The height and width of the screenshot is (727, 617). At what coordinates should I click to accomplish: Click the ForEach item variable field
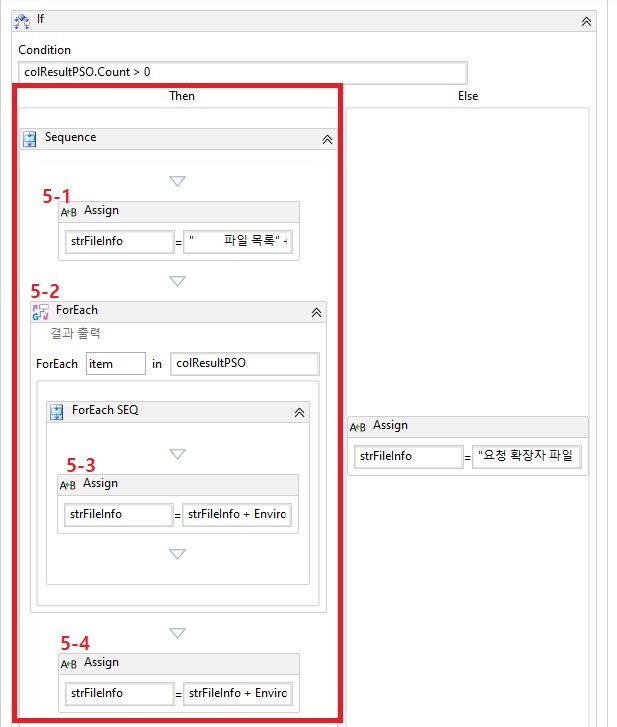point(115,364)
